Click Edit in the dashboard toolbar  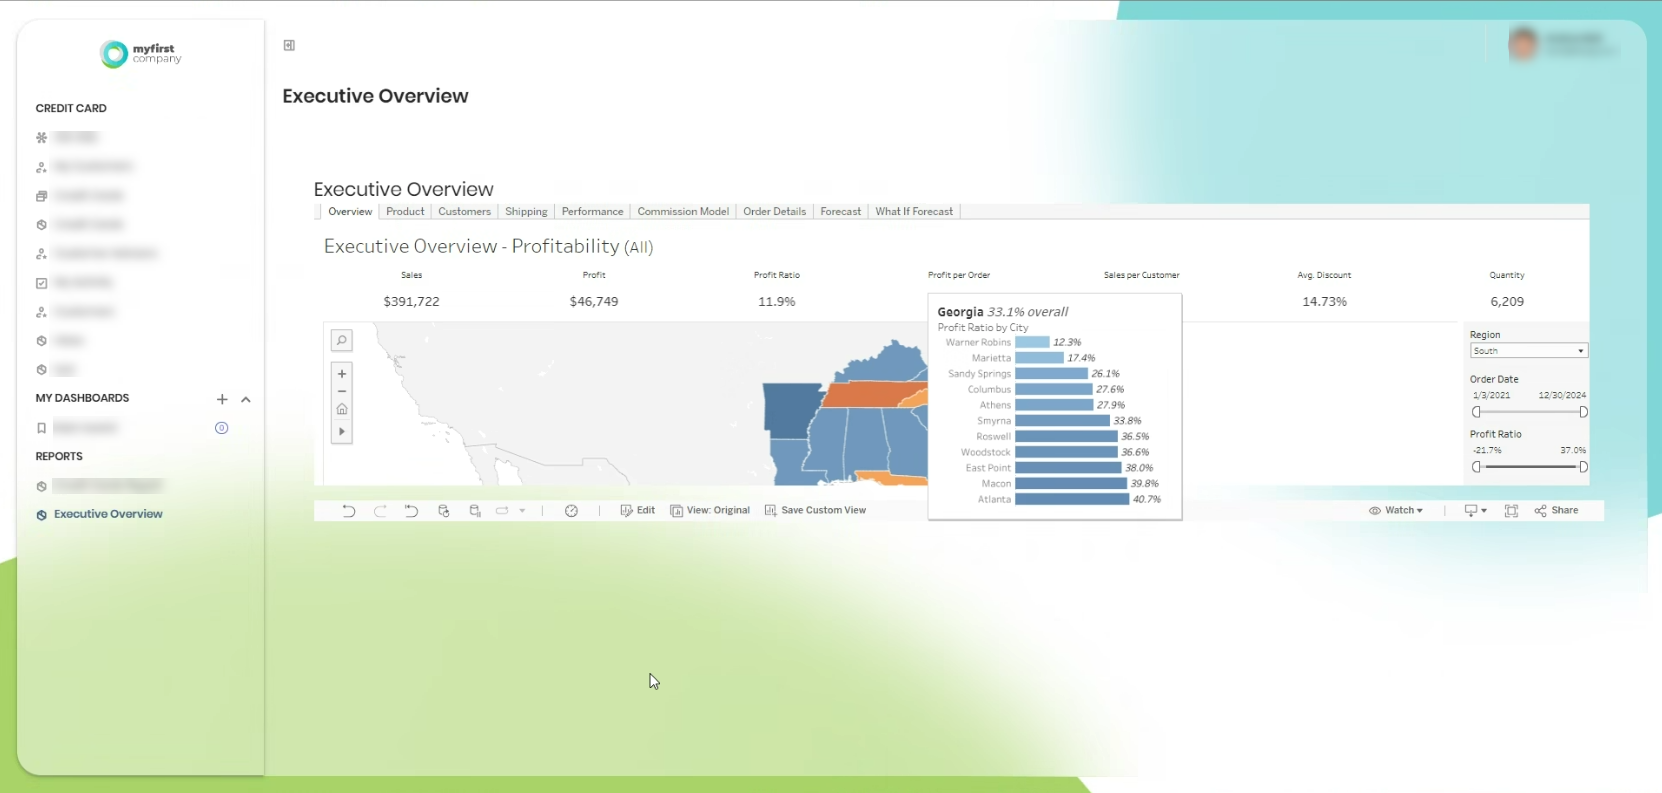coord(637,510)
